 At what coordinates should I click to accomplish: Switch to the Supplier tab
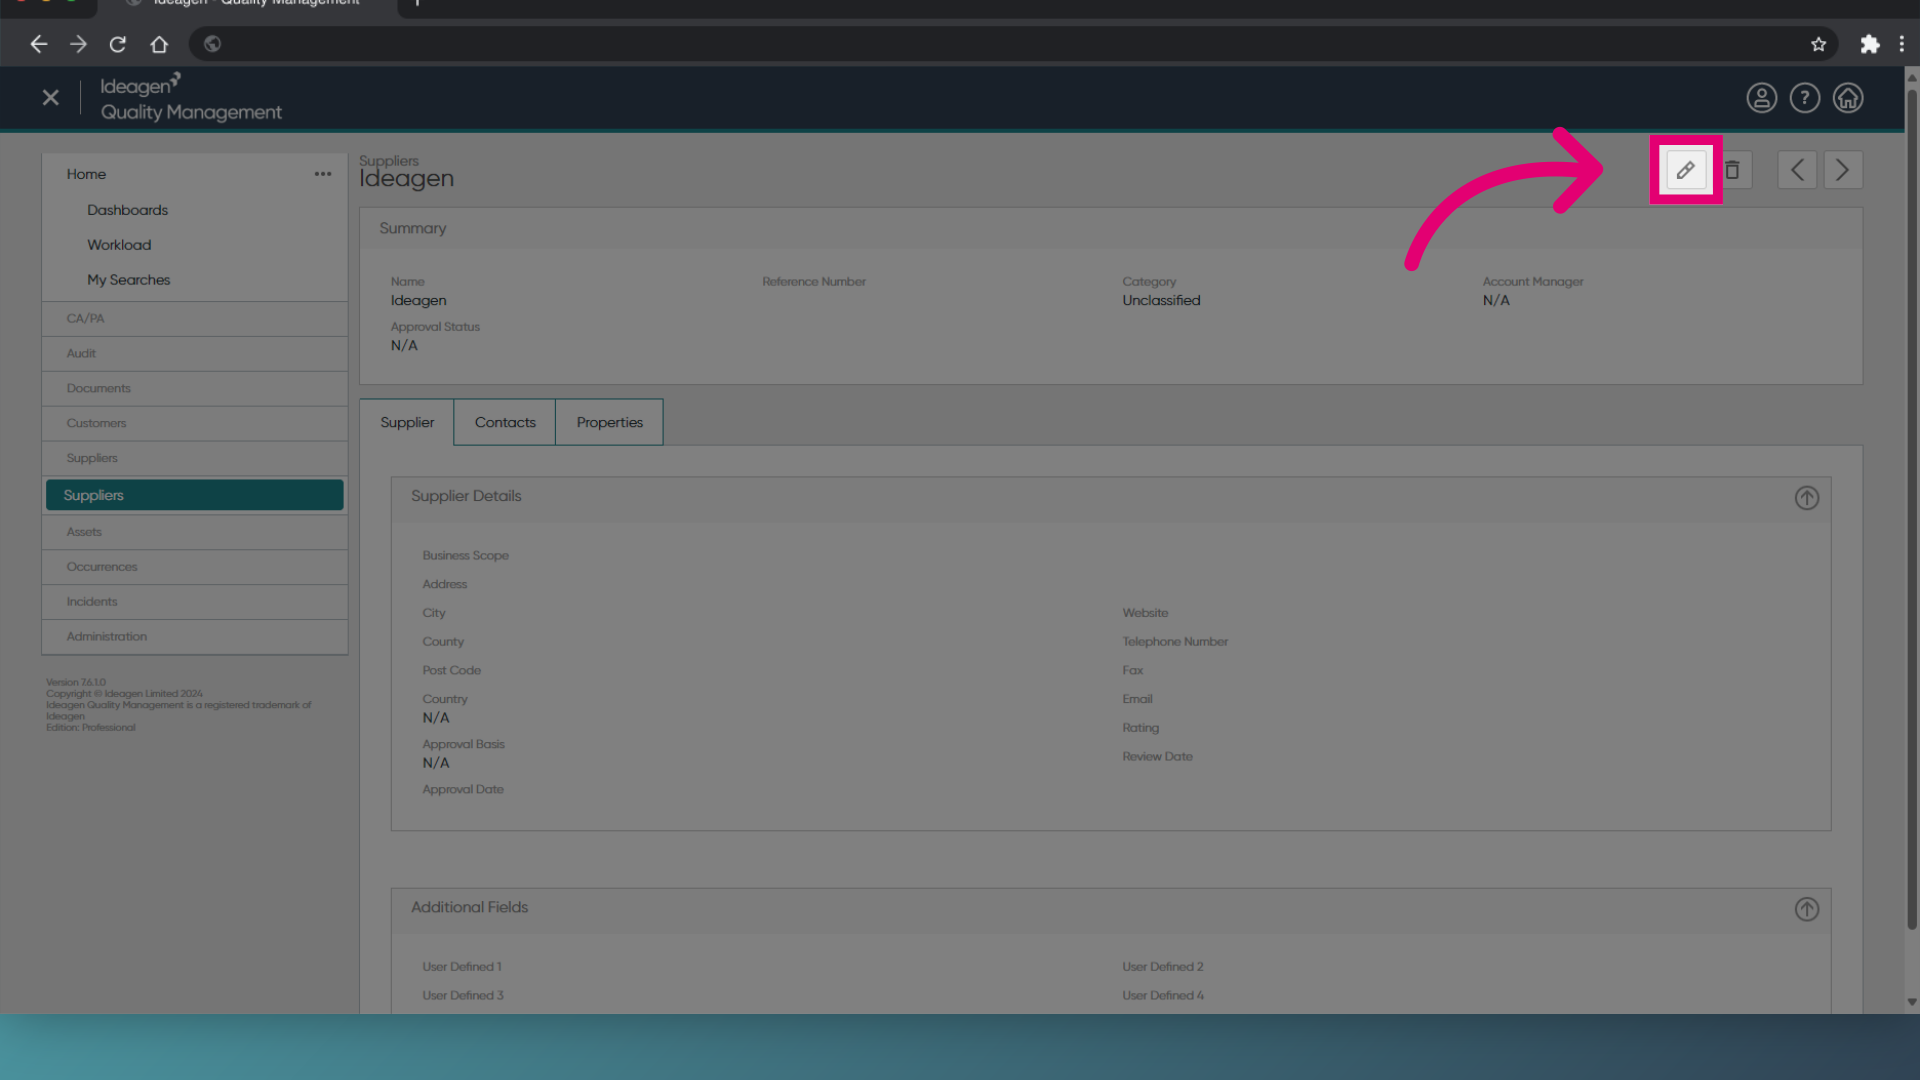coord(407,423)
